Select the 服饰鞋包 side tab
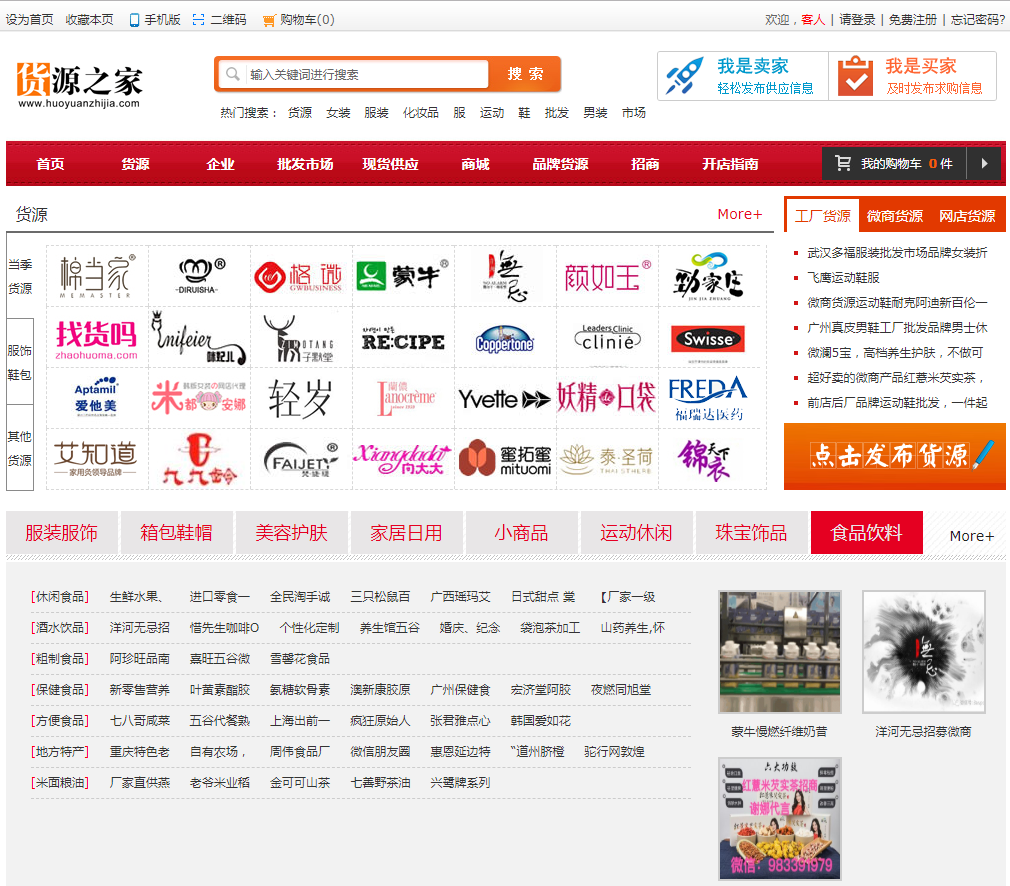1010x886 pixels. pyautogui.click(x=20, y=362)
